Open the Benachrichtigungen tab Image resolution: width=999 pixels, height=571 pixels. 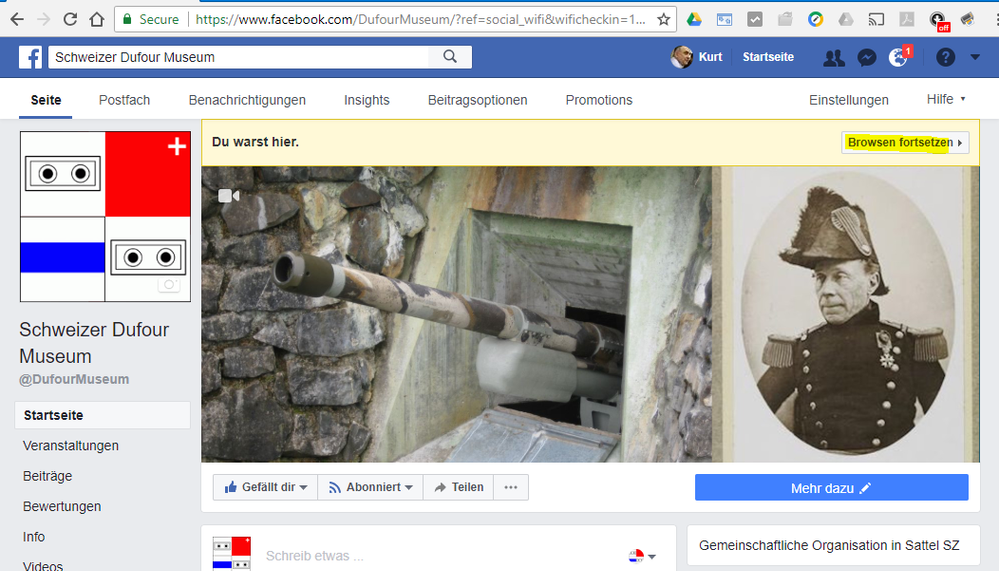pos(247,100)
